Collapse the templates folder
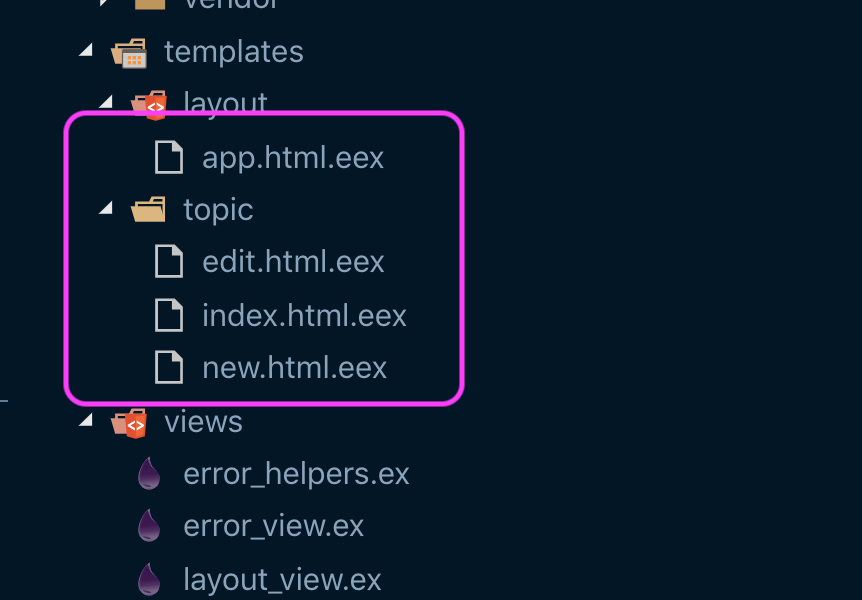 [86, 50]
